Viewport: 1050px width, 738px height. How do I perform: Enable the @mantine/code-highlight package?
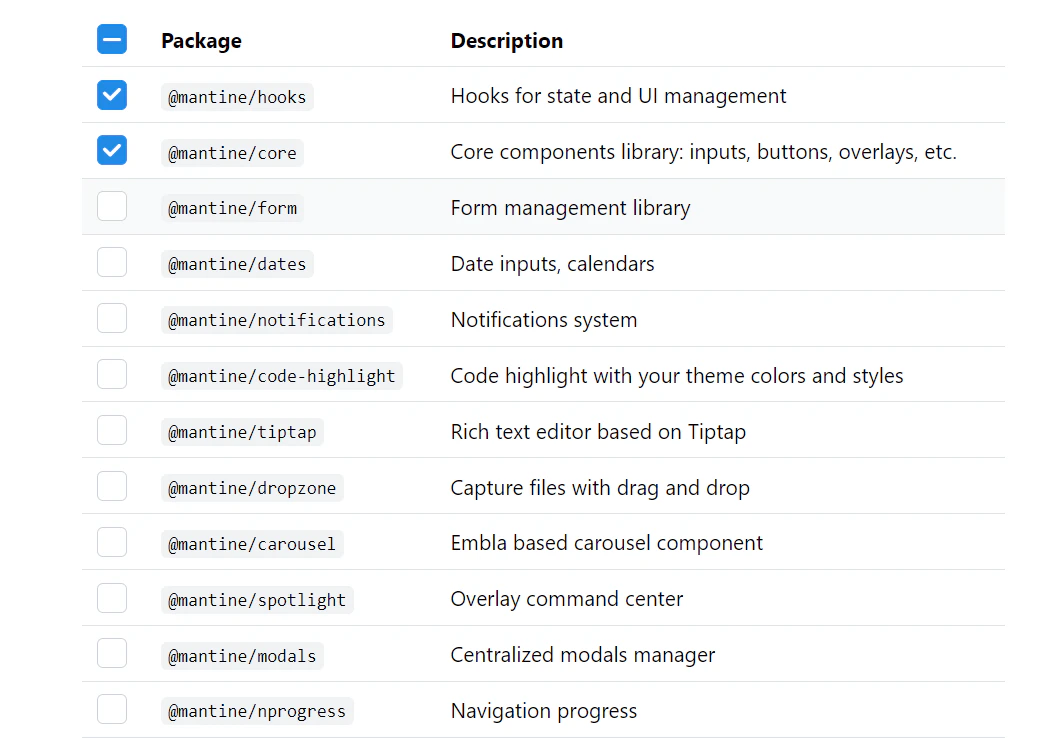point(112,374)
